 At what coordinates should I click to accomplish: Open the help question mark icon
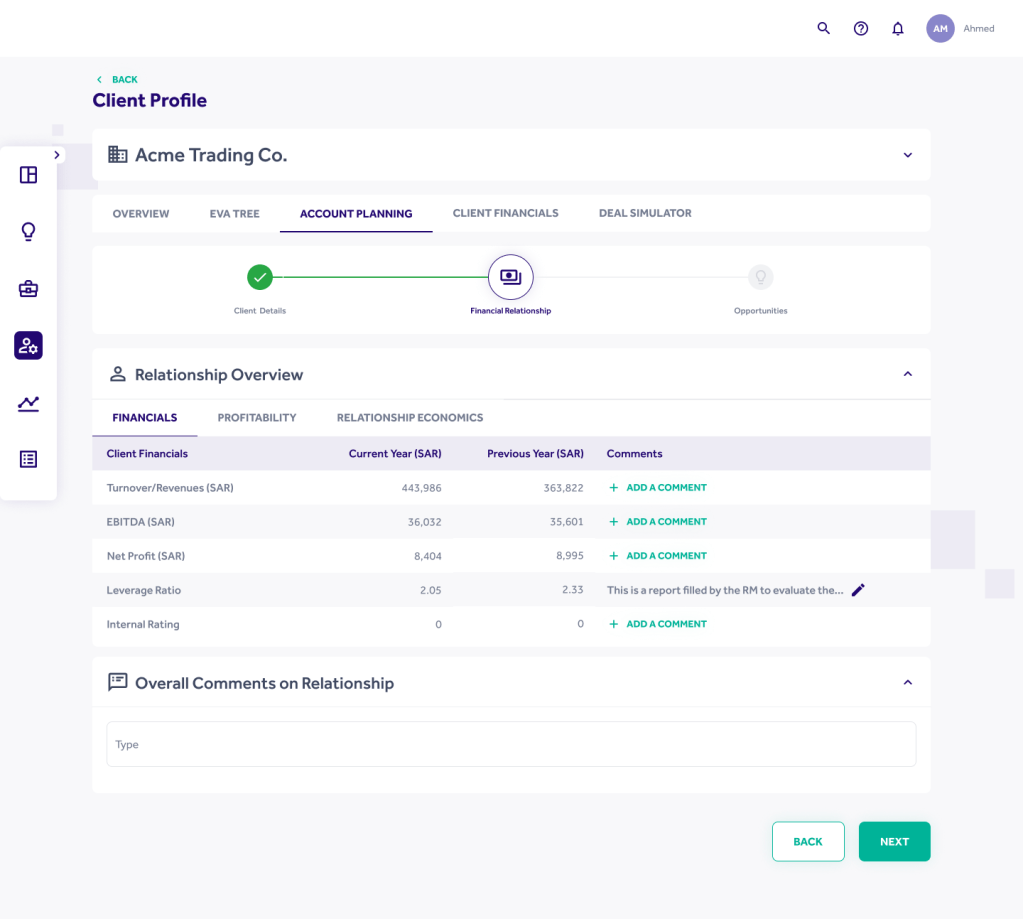coord(860,28)
